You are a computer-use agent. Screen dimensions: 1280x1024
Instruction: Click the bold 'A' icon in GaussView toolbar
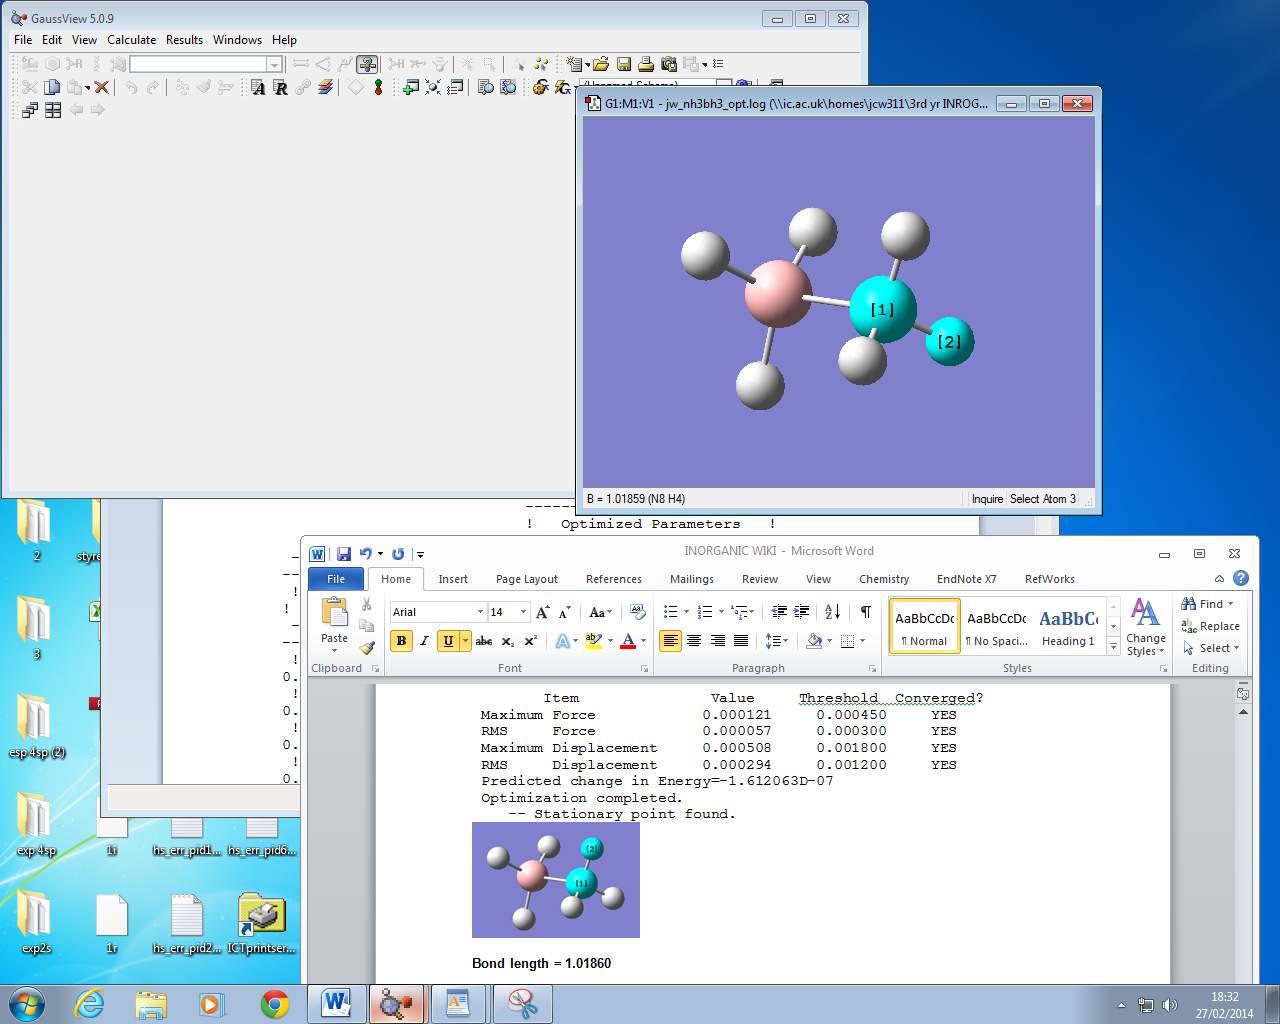[258, 87]
